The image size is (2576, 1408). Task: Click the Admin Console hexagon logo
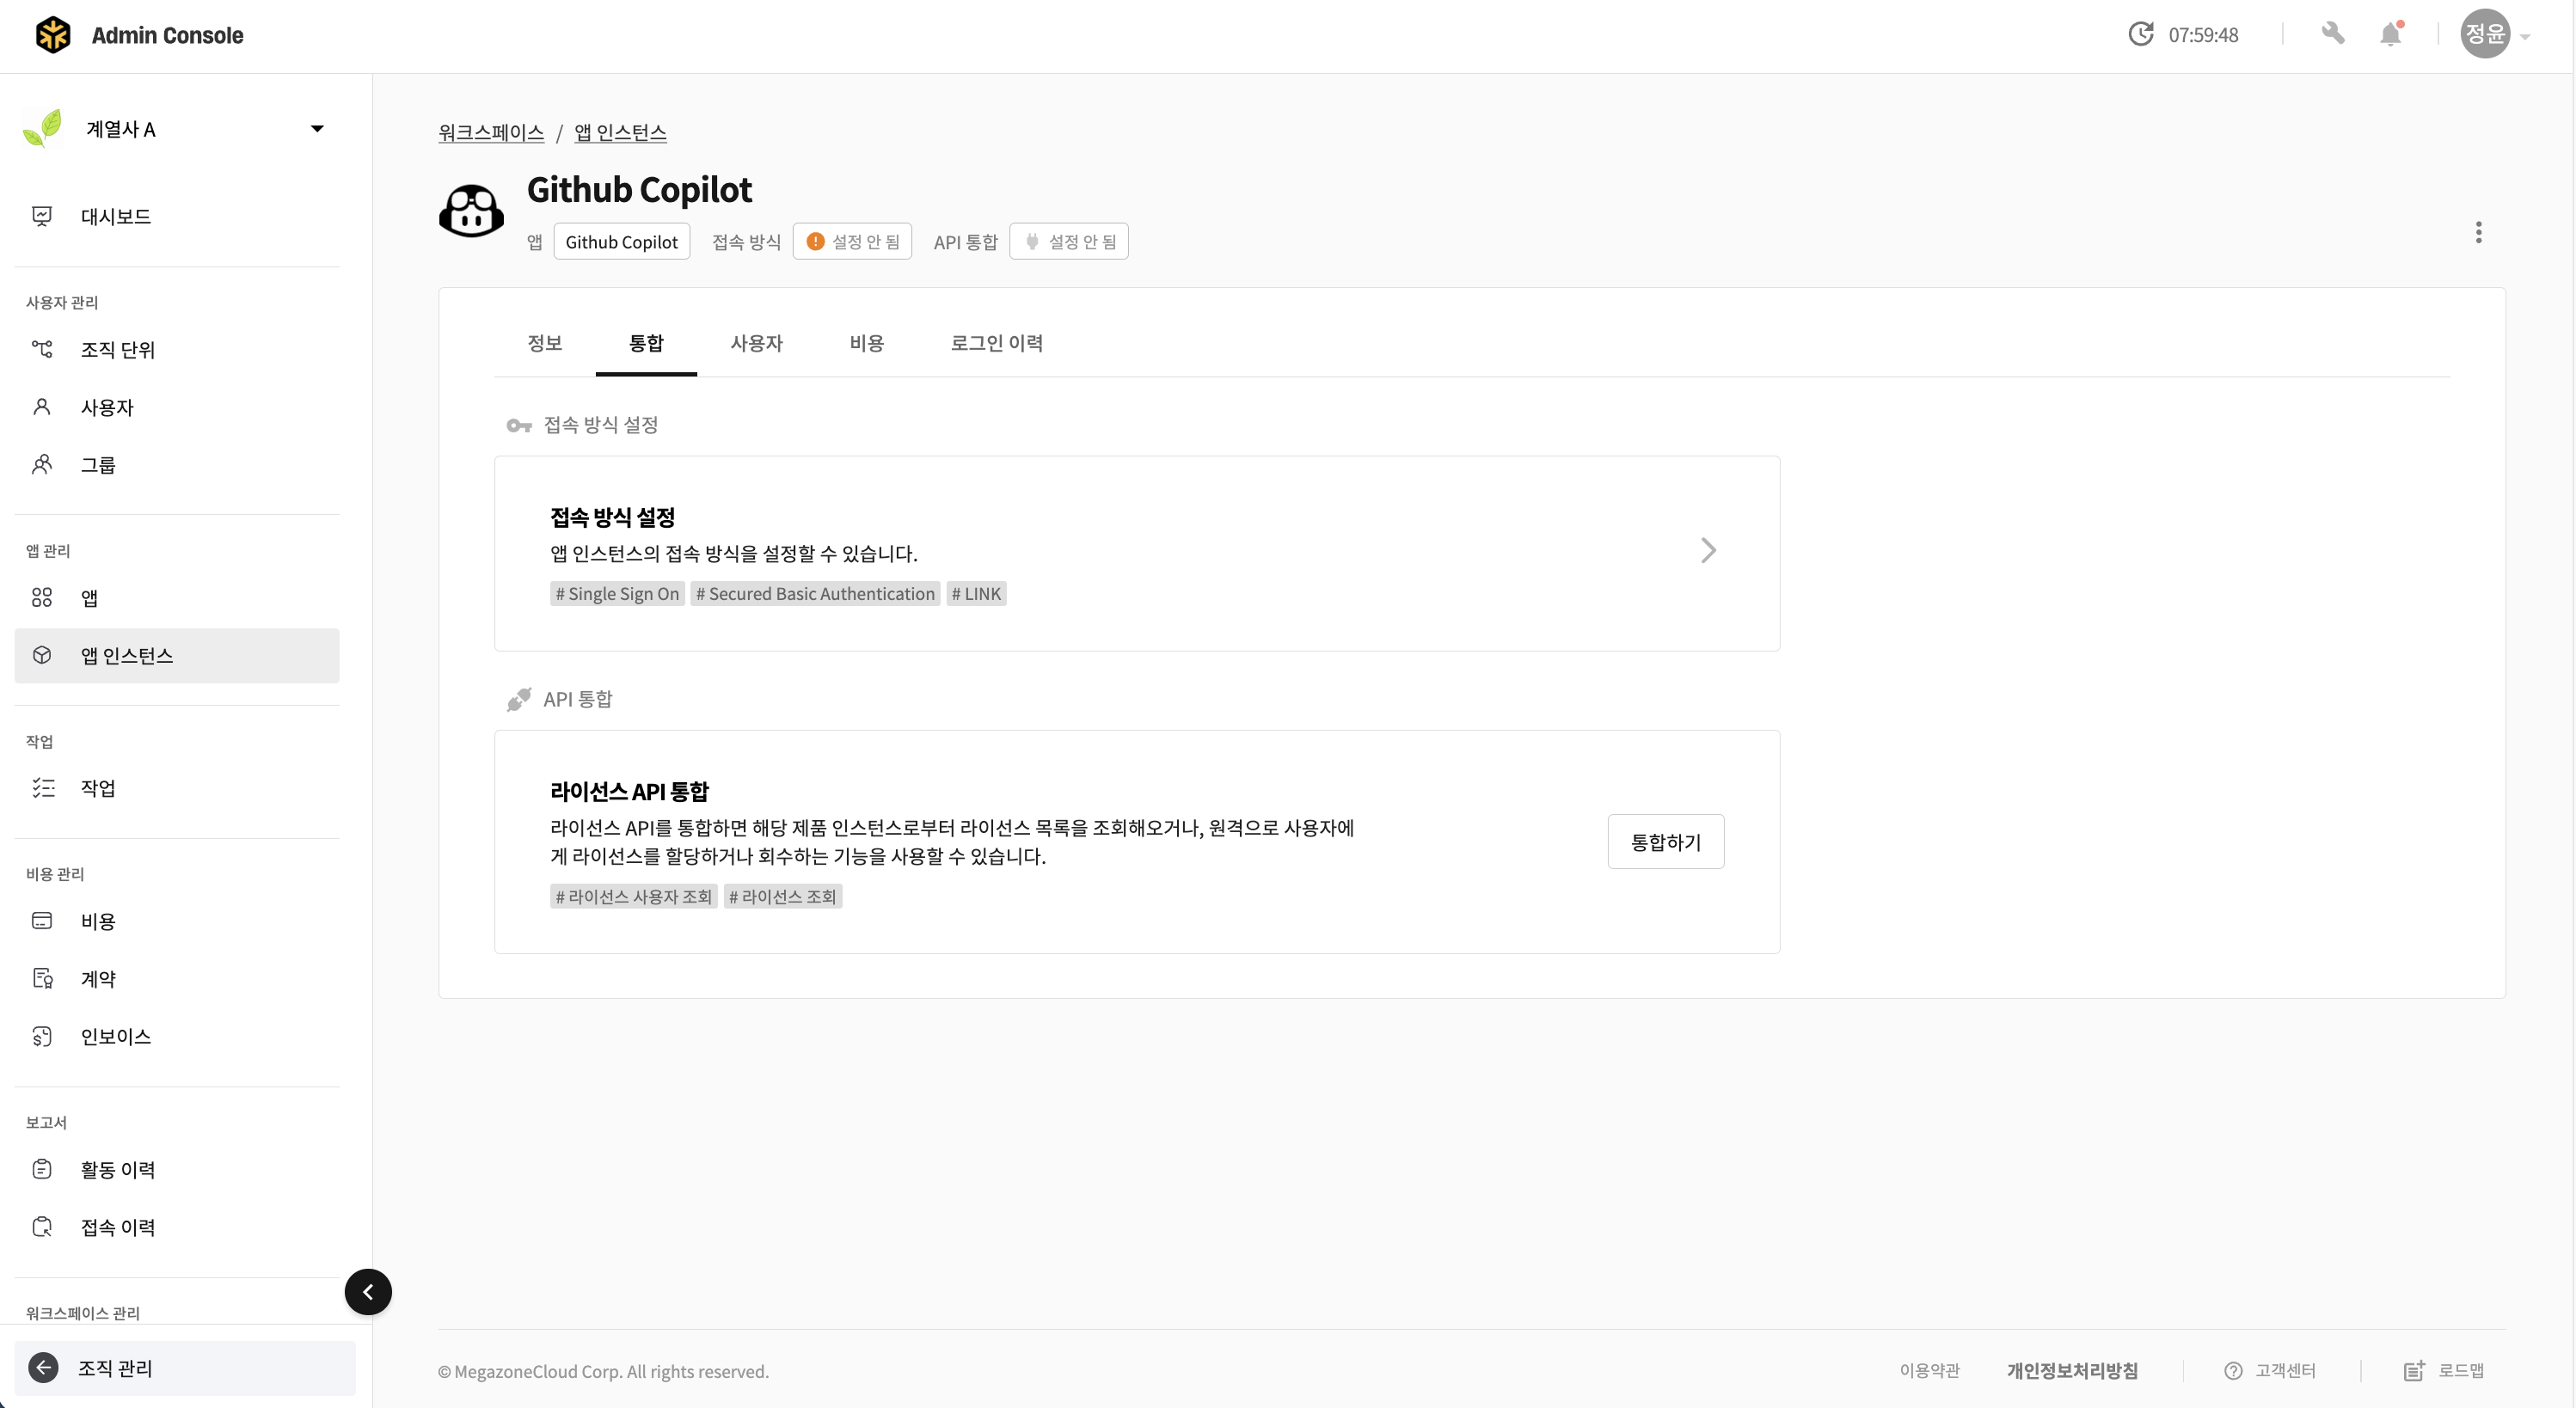(x=53, y=35)
